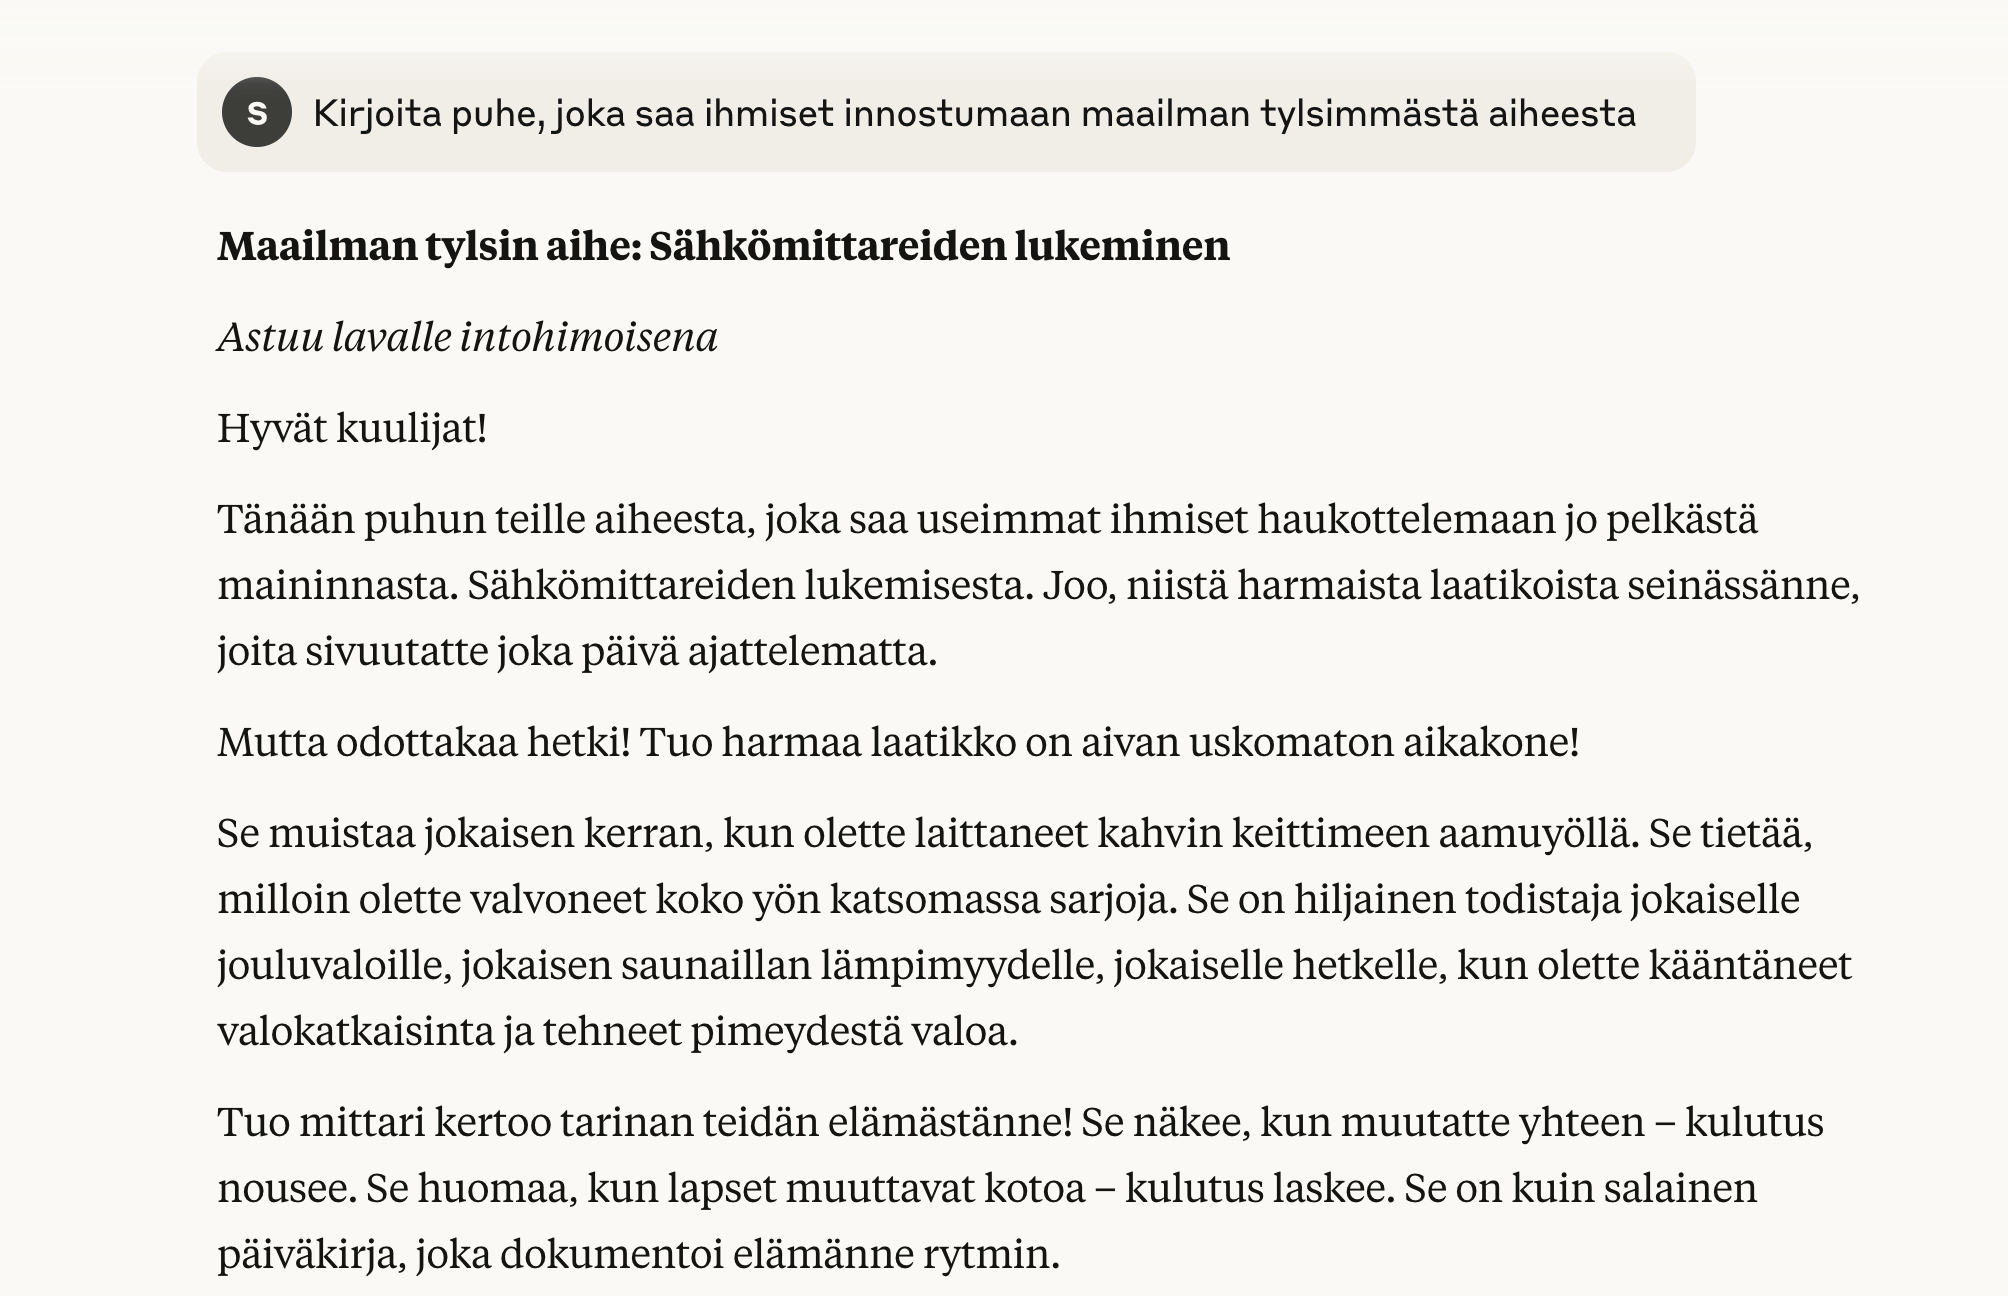This screenshot has width=2008, height=1296.
Task: Click the word "valokatkaisinta"
Action: coord(356,1031)
